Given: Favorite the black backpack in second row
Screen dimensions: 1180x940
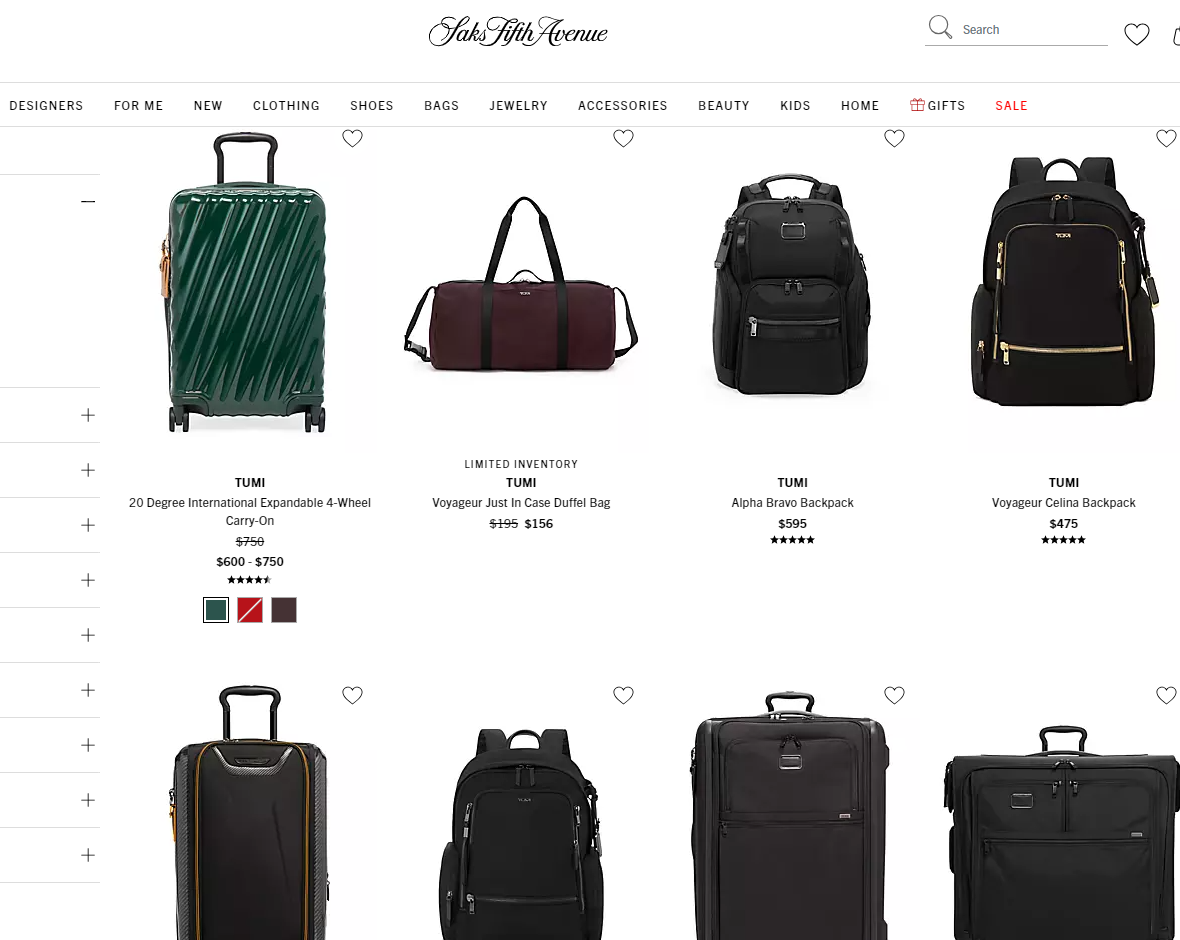Looking at the screenshot, I should tap(623, 695).
